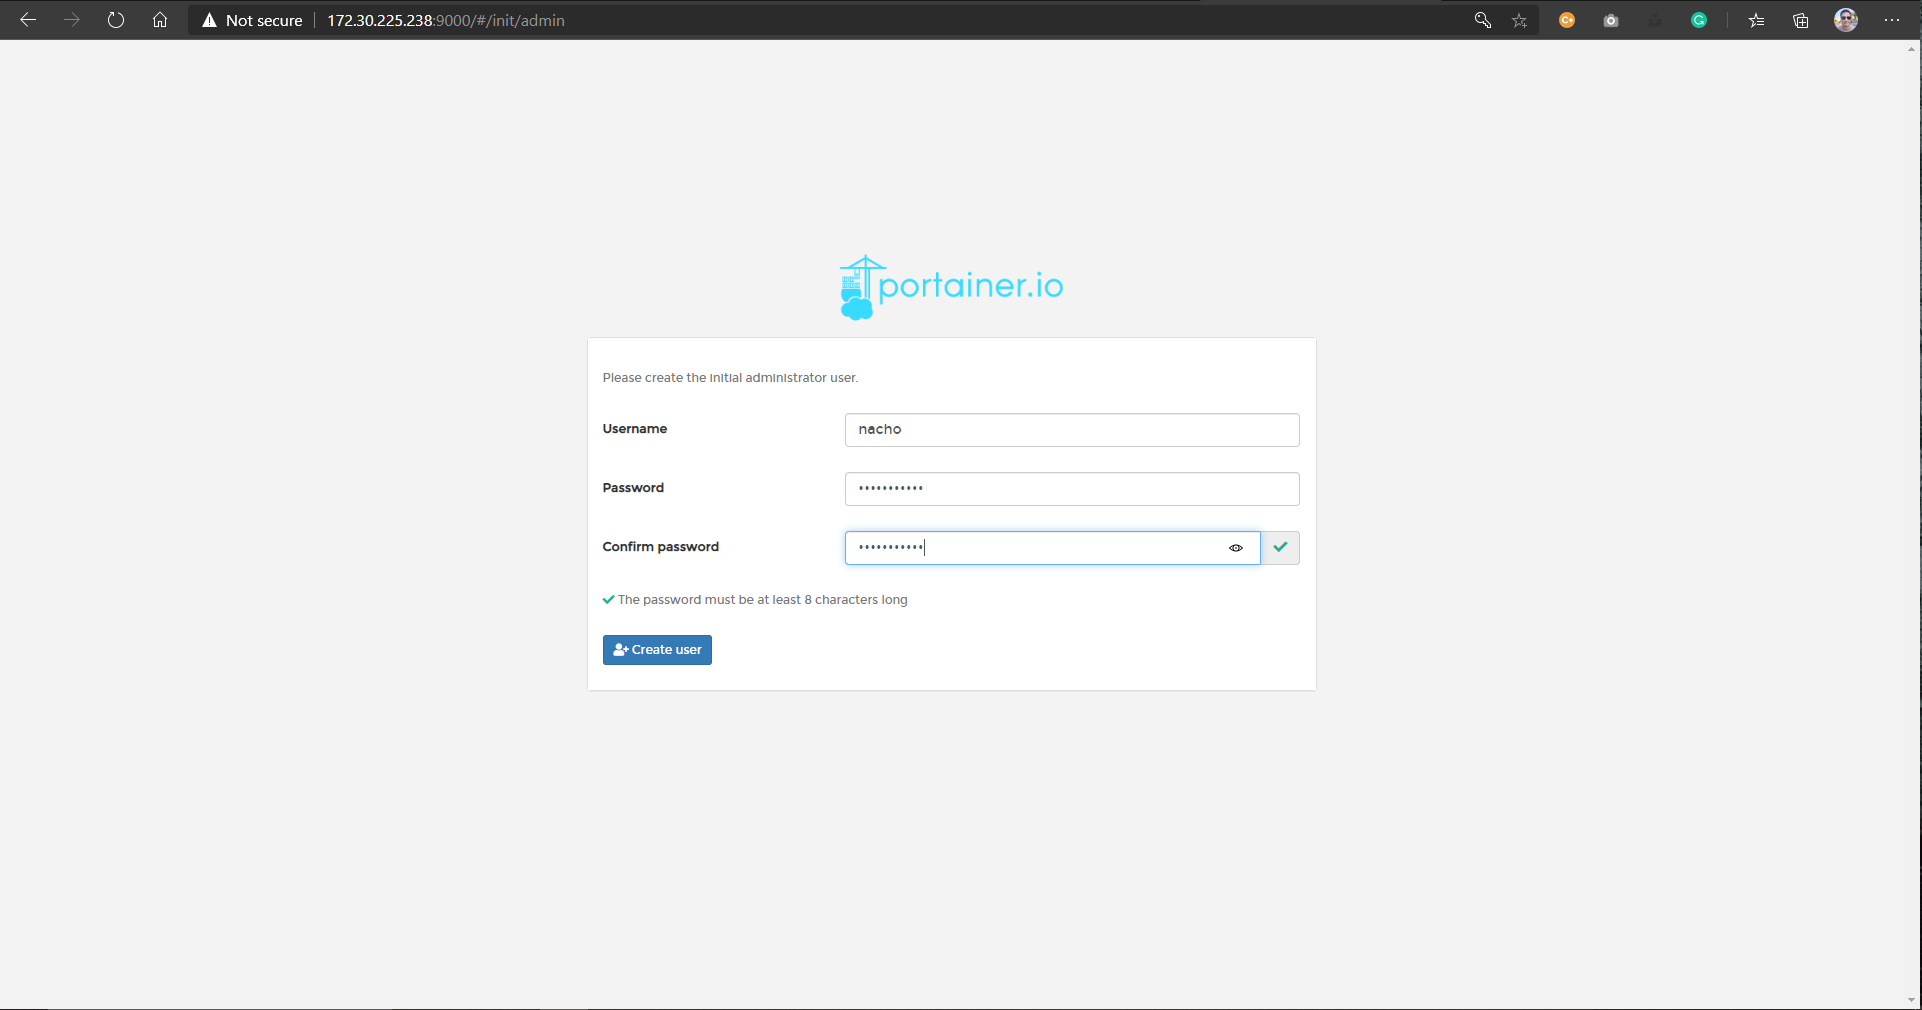Click the Create user button
The width and height of the screenshot is (1922, 1010).
[x=657, y=650]
